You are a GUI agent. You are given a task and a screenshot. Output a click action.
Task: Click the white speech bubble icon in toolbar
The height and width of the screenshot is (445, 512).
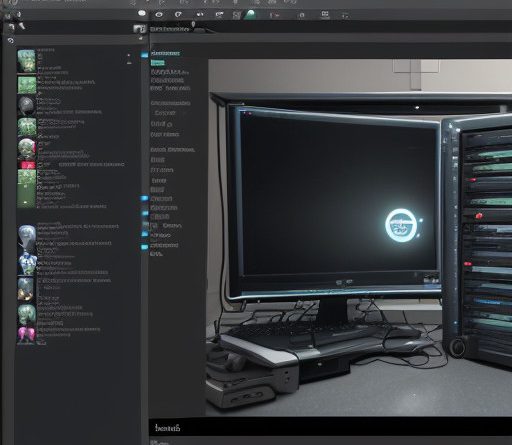pyautogui.click(x=142, y=13)
